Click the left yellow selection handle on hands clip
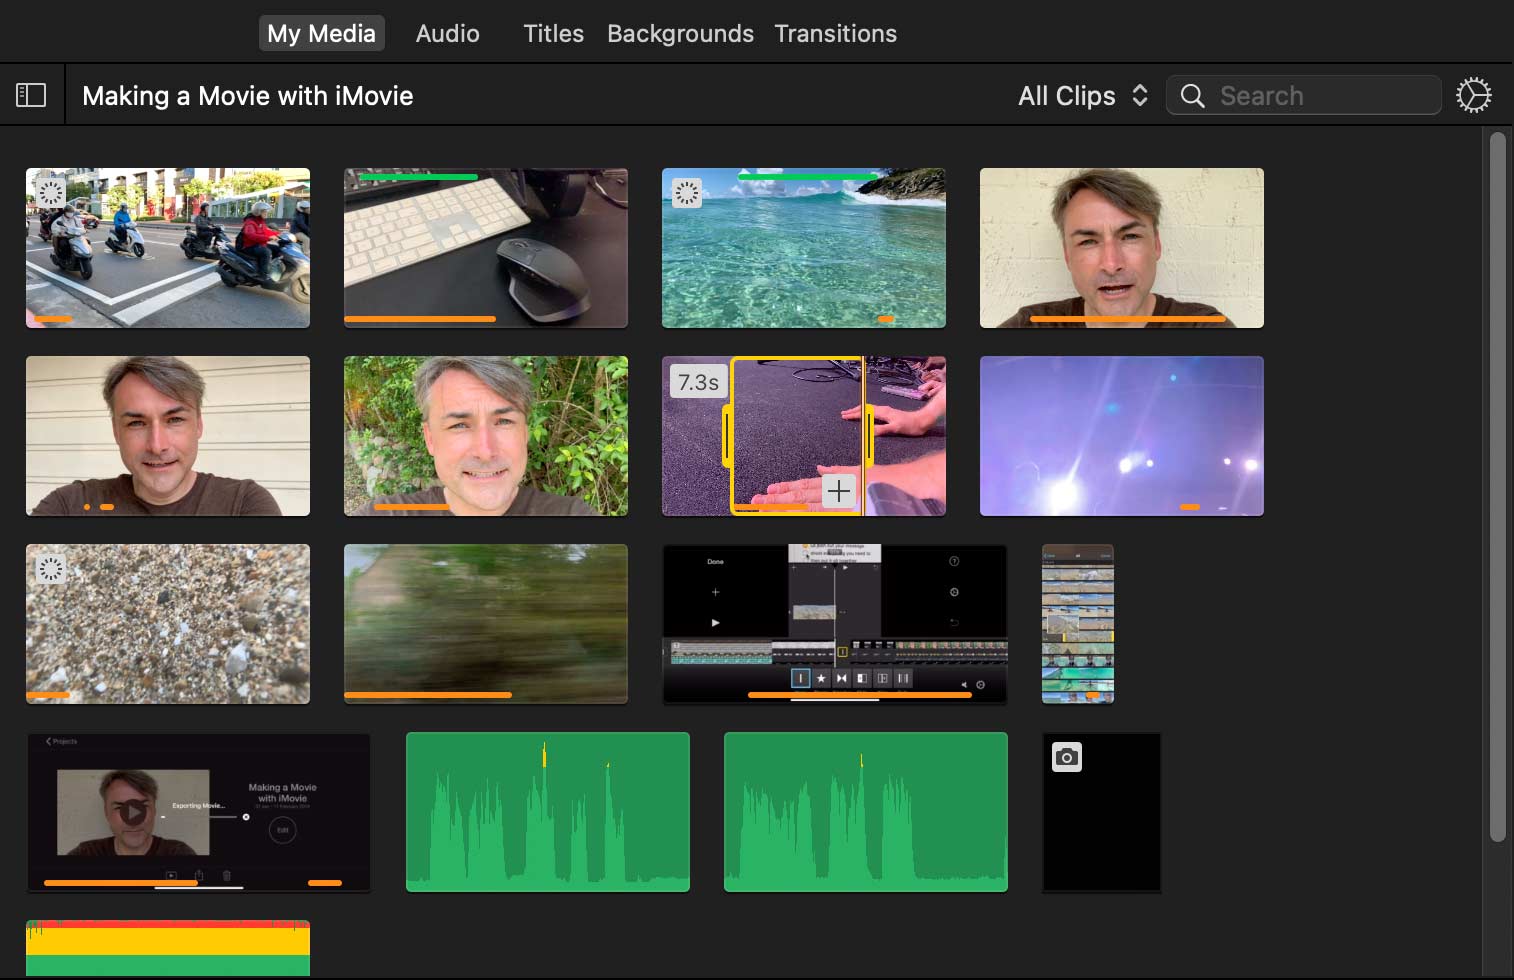1514x980 pixels. pyautogui.click(x=727, y=436)
